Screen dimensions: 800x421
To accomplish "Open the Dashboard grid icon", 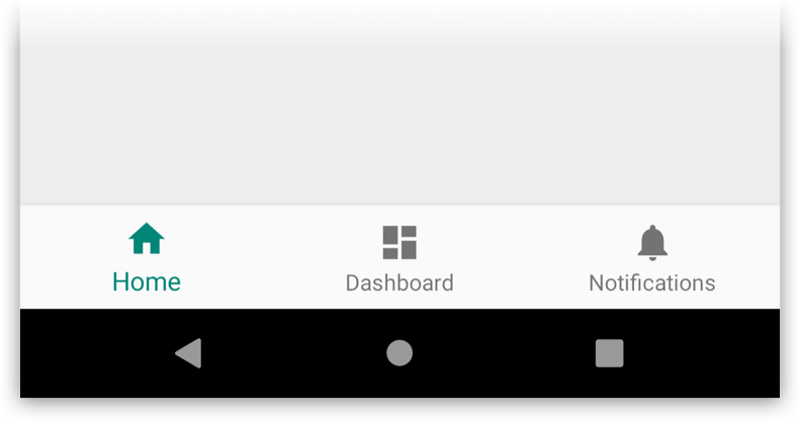I will coord(399,242).
